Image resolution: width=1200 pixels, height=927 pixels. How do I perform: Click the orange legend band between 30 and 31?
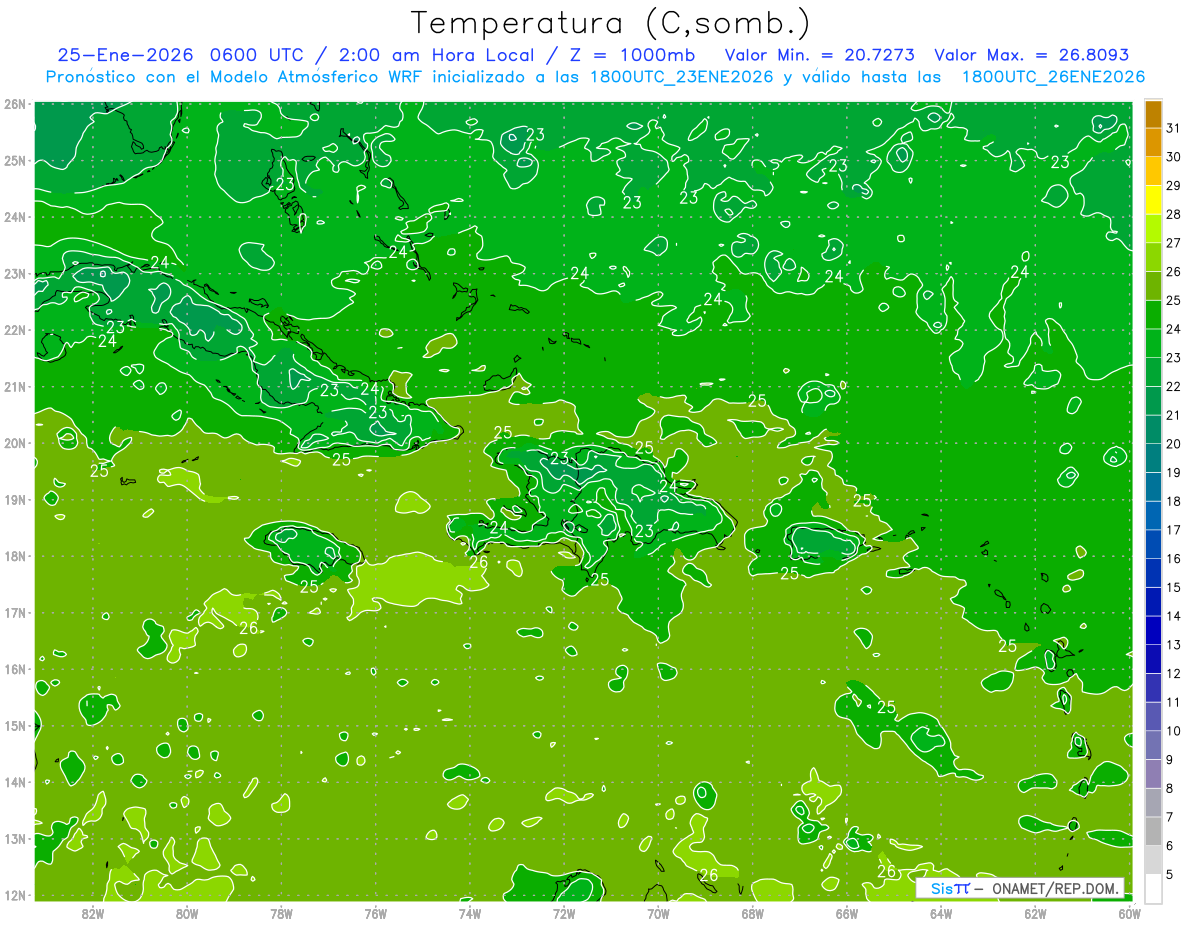pyautogui.click(x=1153, y=142)
